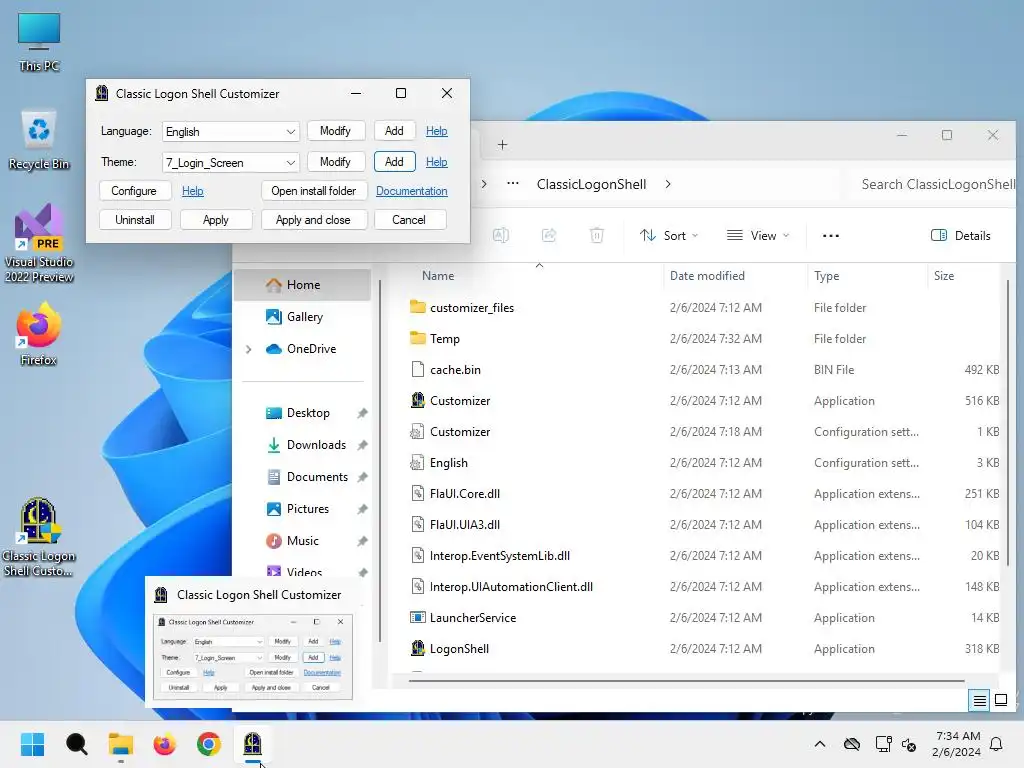Open Desktop in navigation pane
Viewport: 1024px width, 768px height.
click(x=307, y=413)
